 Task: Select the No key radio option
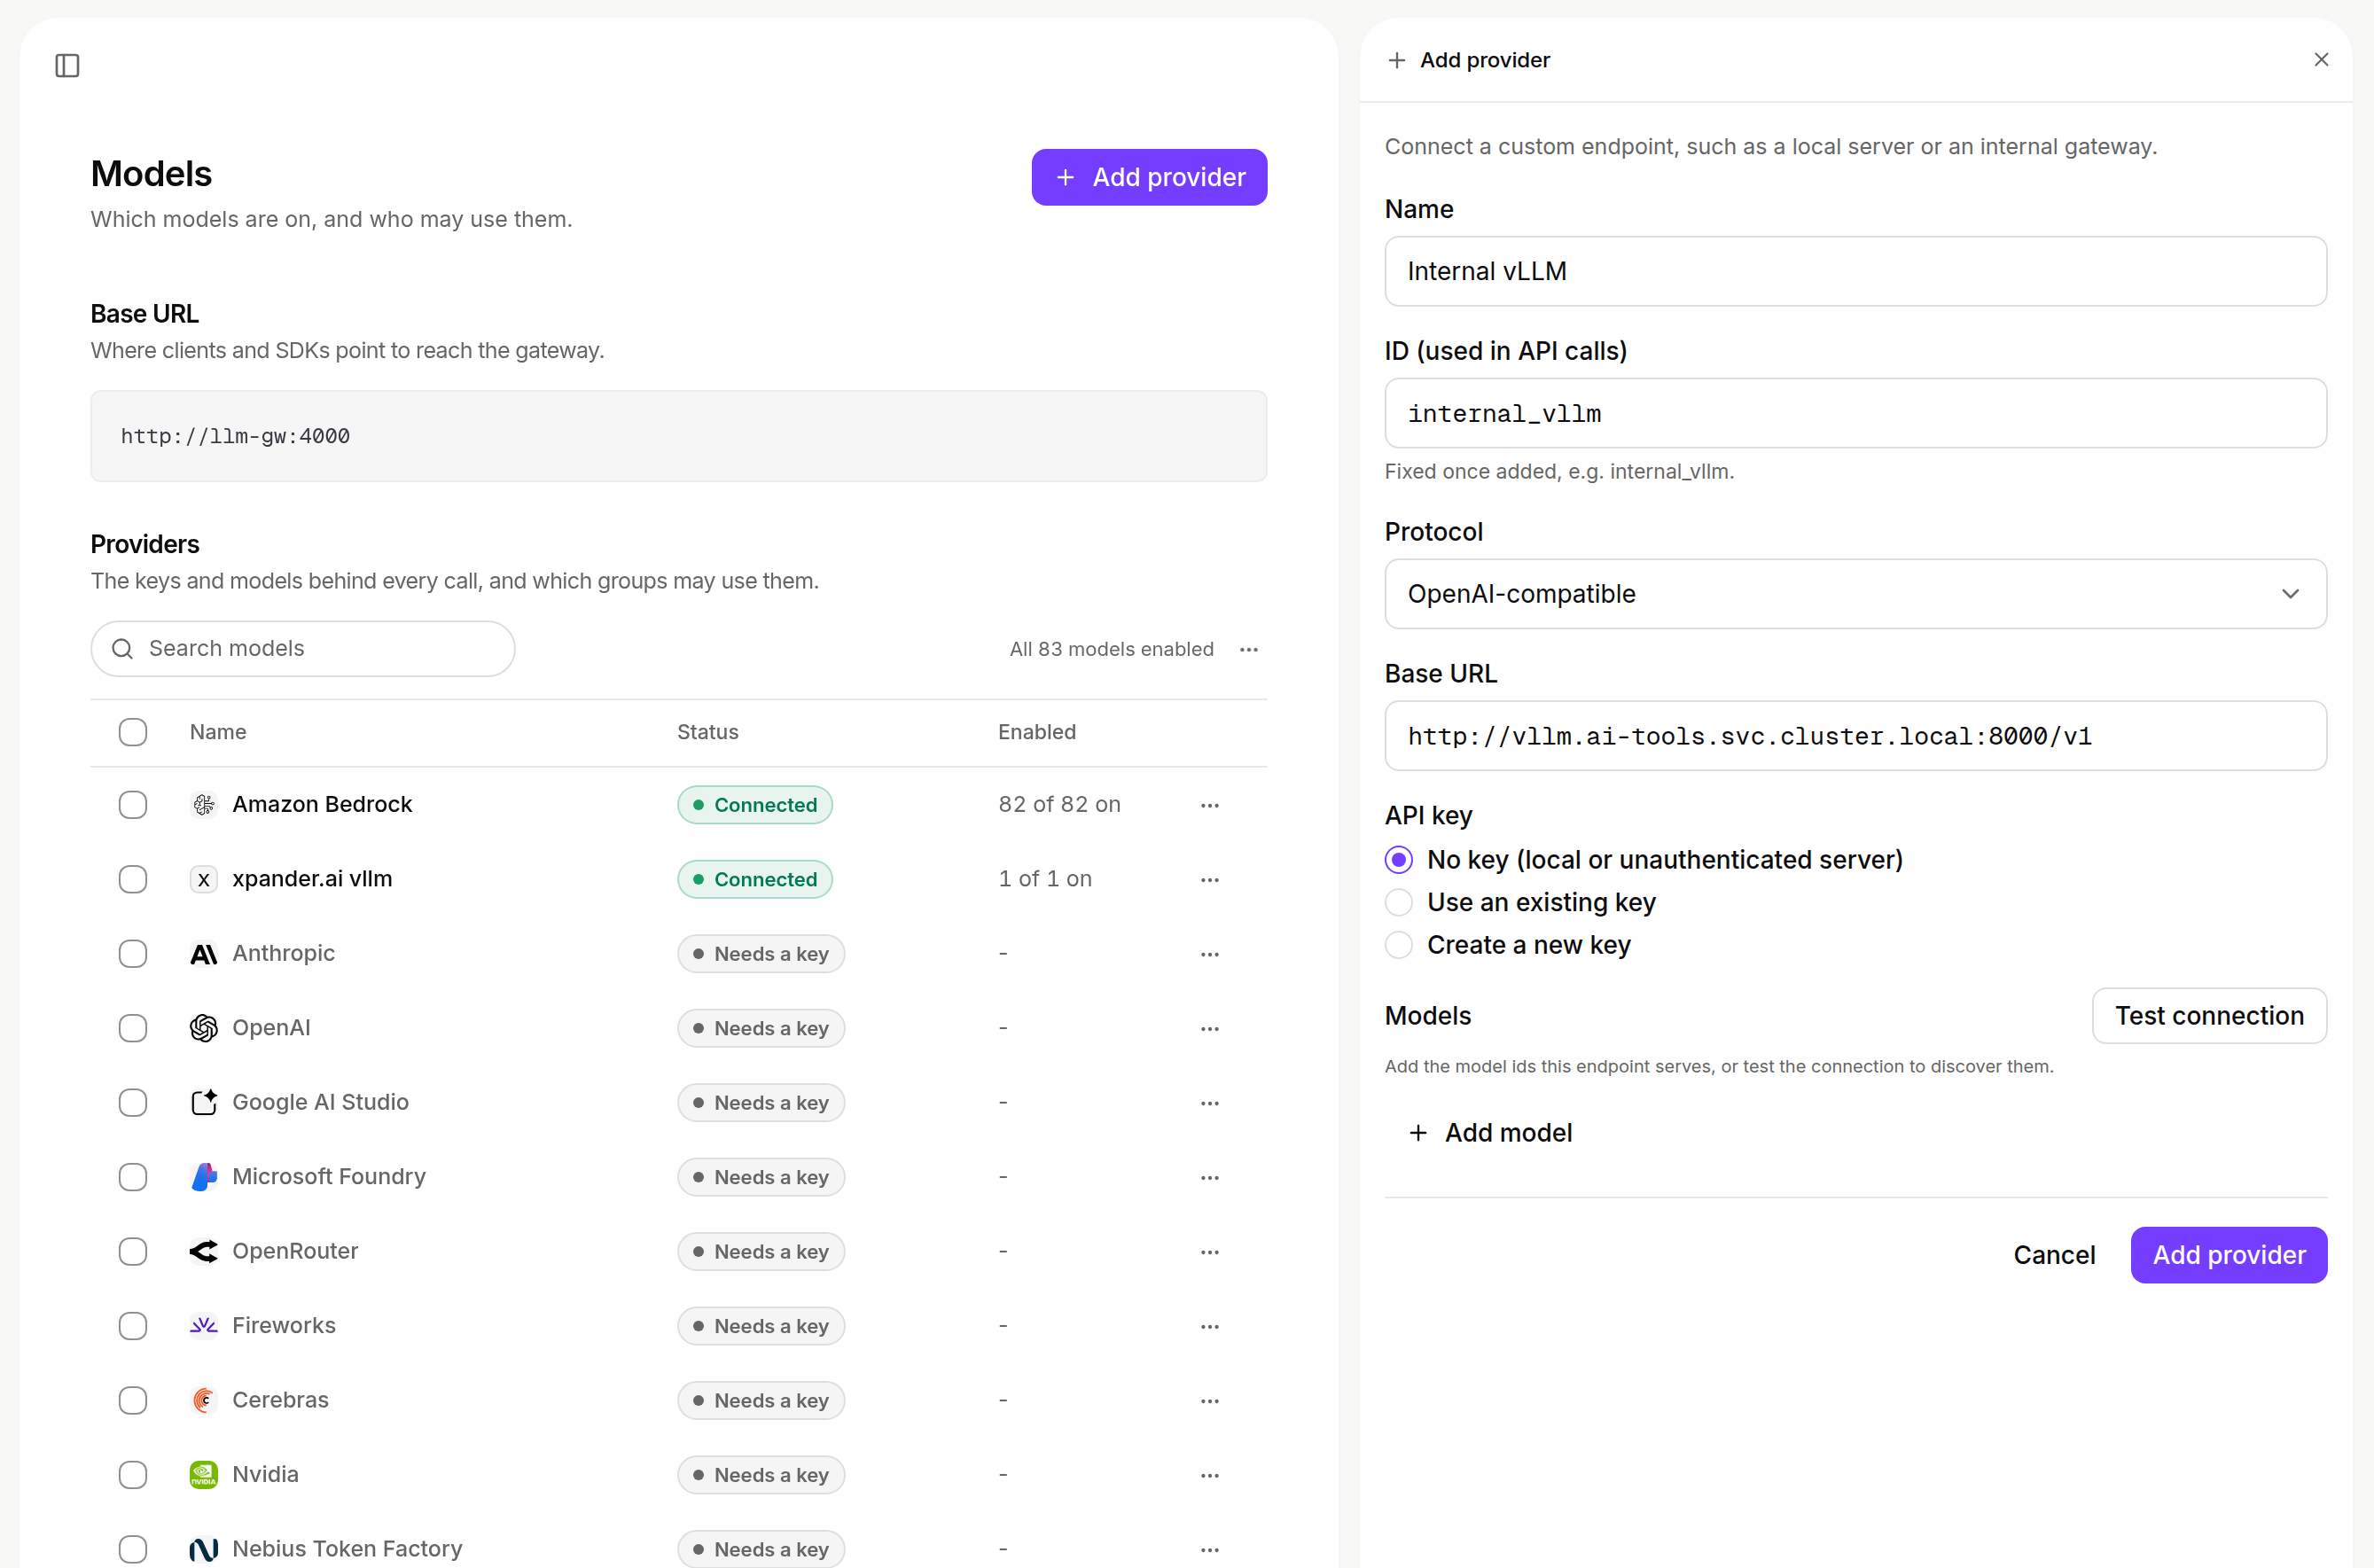click(1399, 860)
